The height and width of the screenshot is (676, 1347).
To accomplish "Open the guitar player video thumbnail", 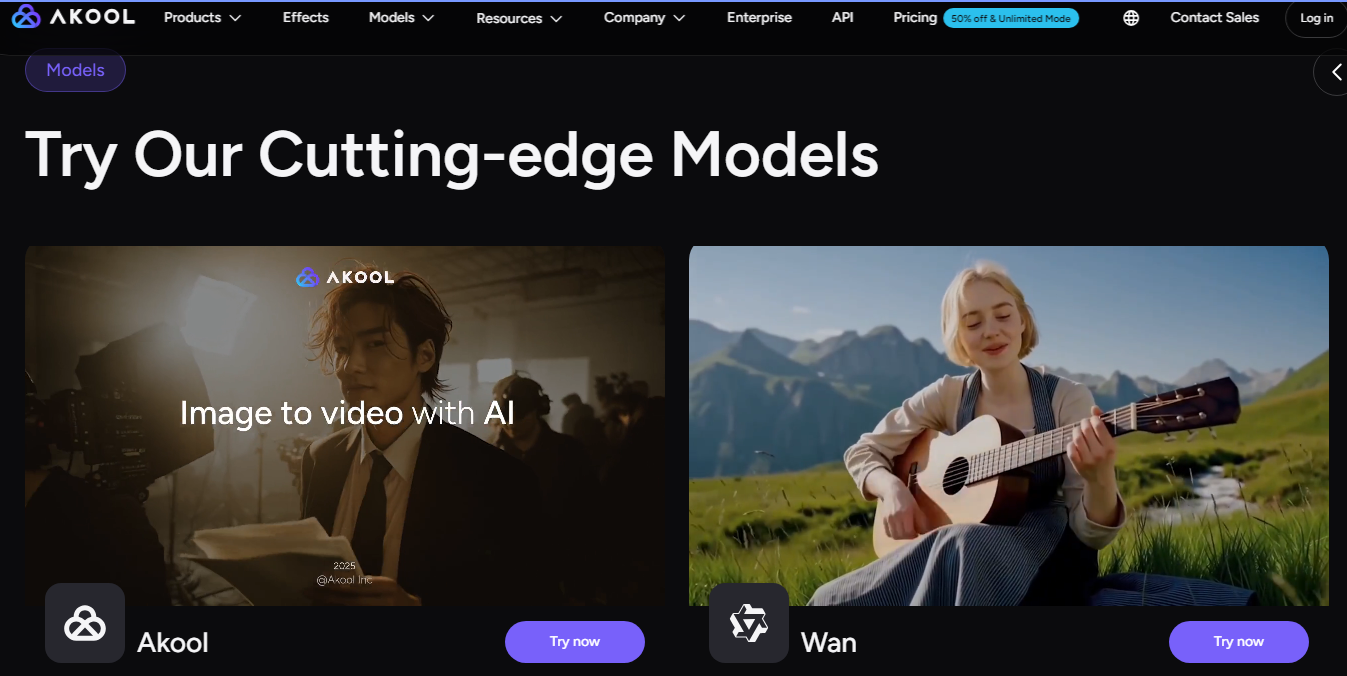I will pos(1009,425).
